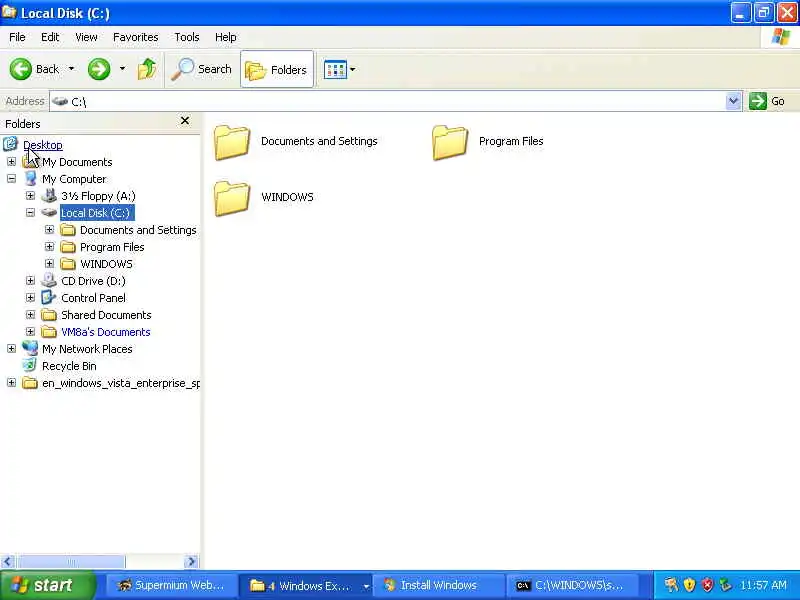Expand Control Panel node
Screen dimensions: 800x600
coord(30,297)
